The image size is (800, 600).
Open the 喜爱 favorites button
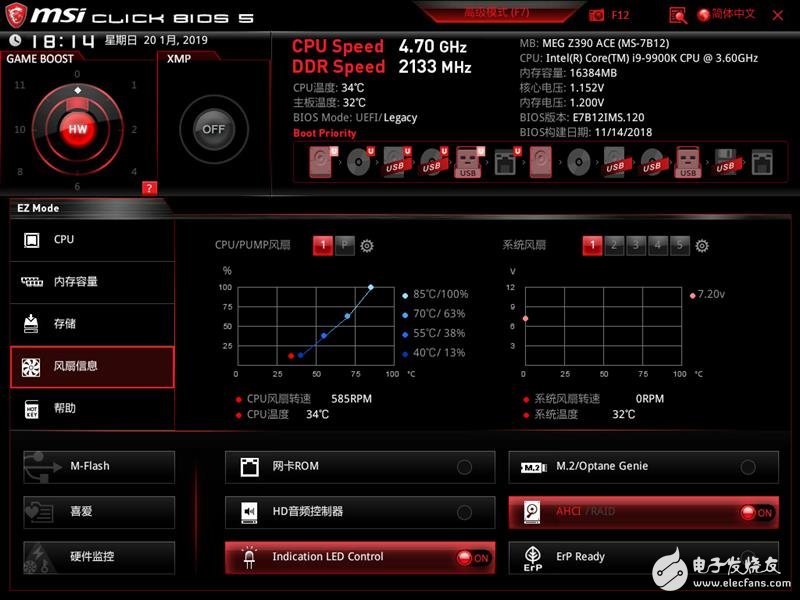pos(99,512)
